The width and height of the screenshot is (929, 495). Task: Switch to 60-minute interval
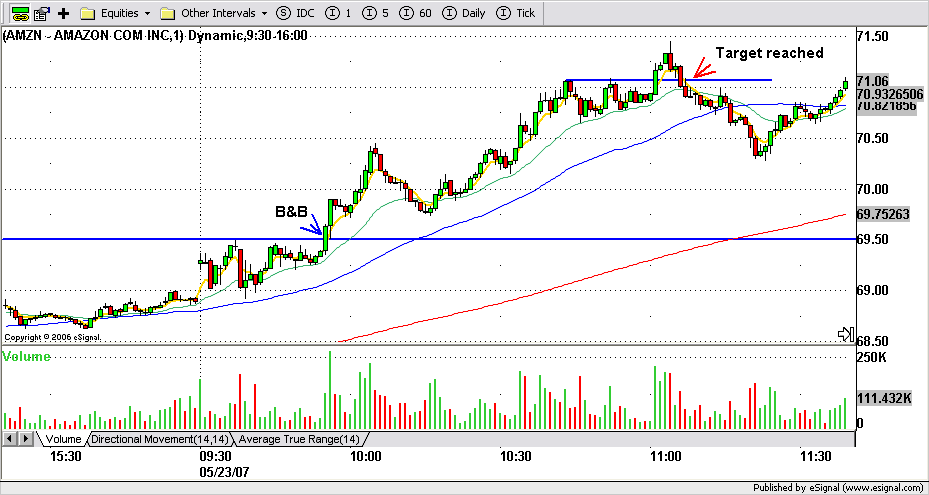415,12
